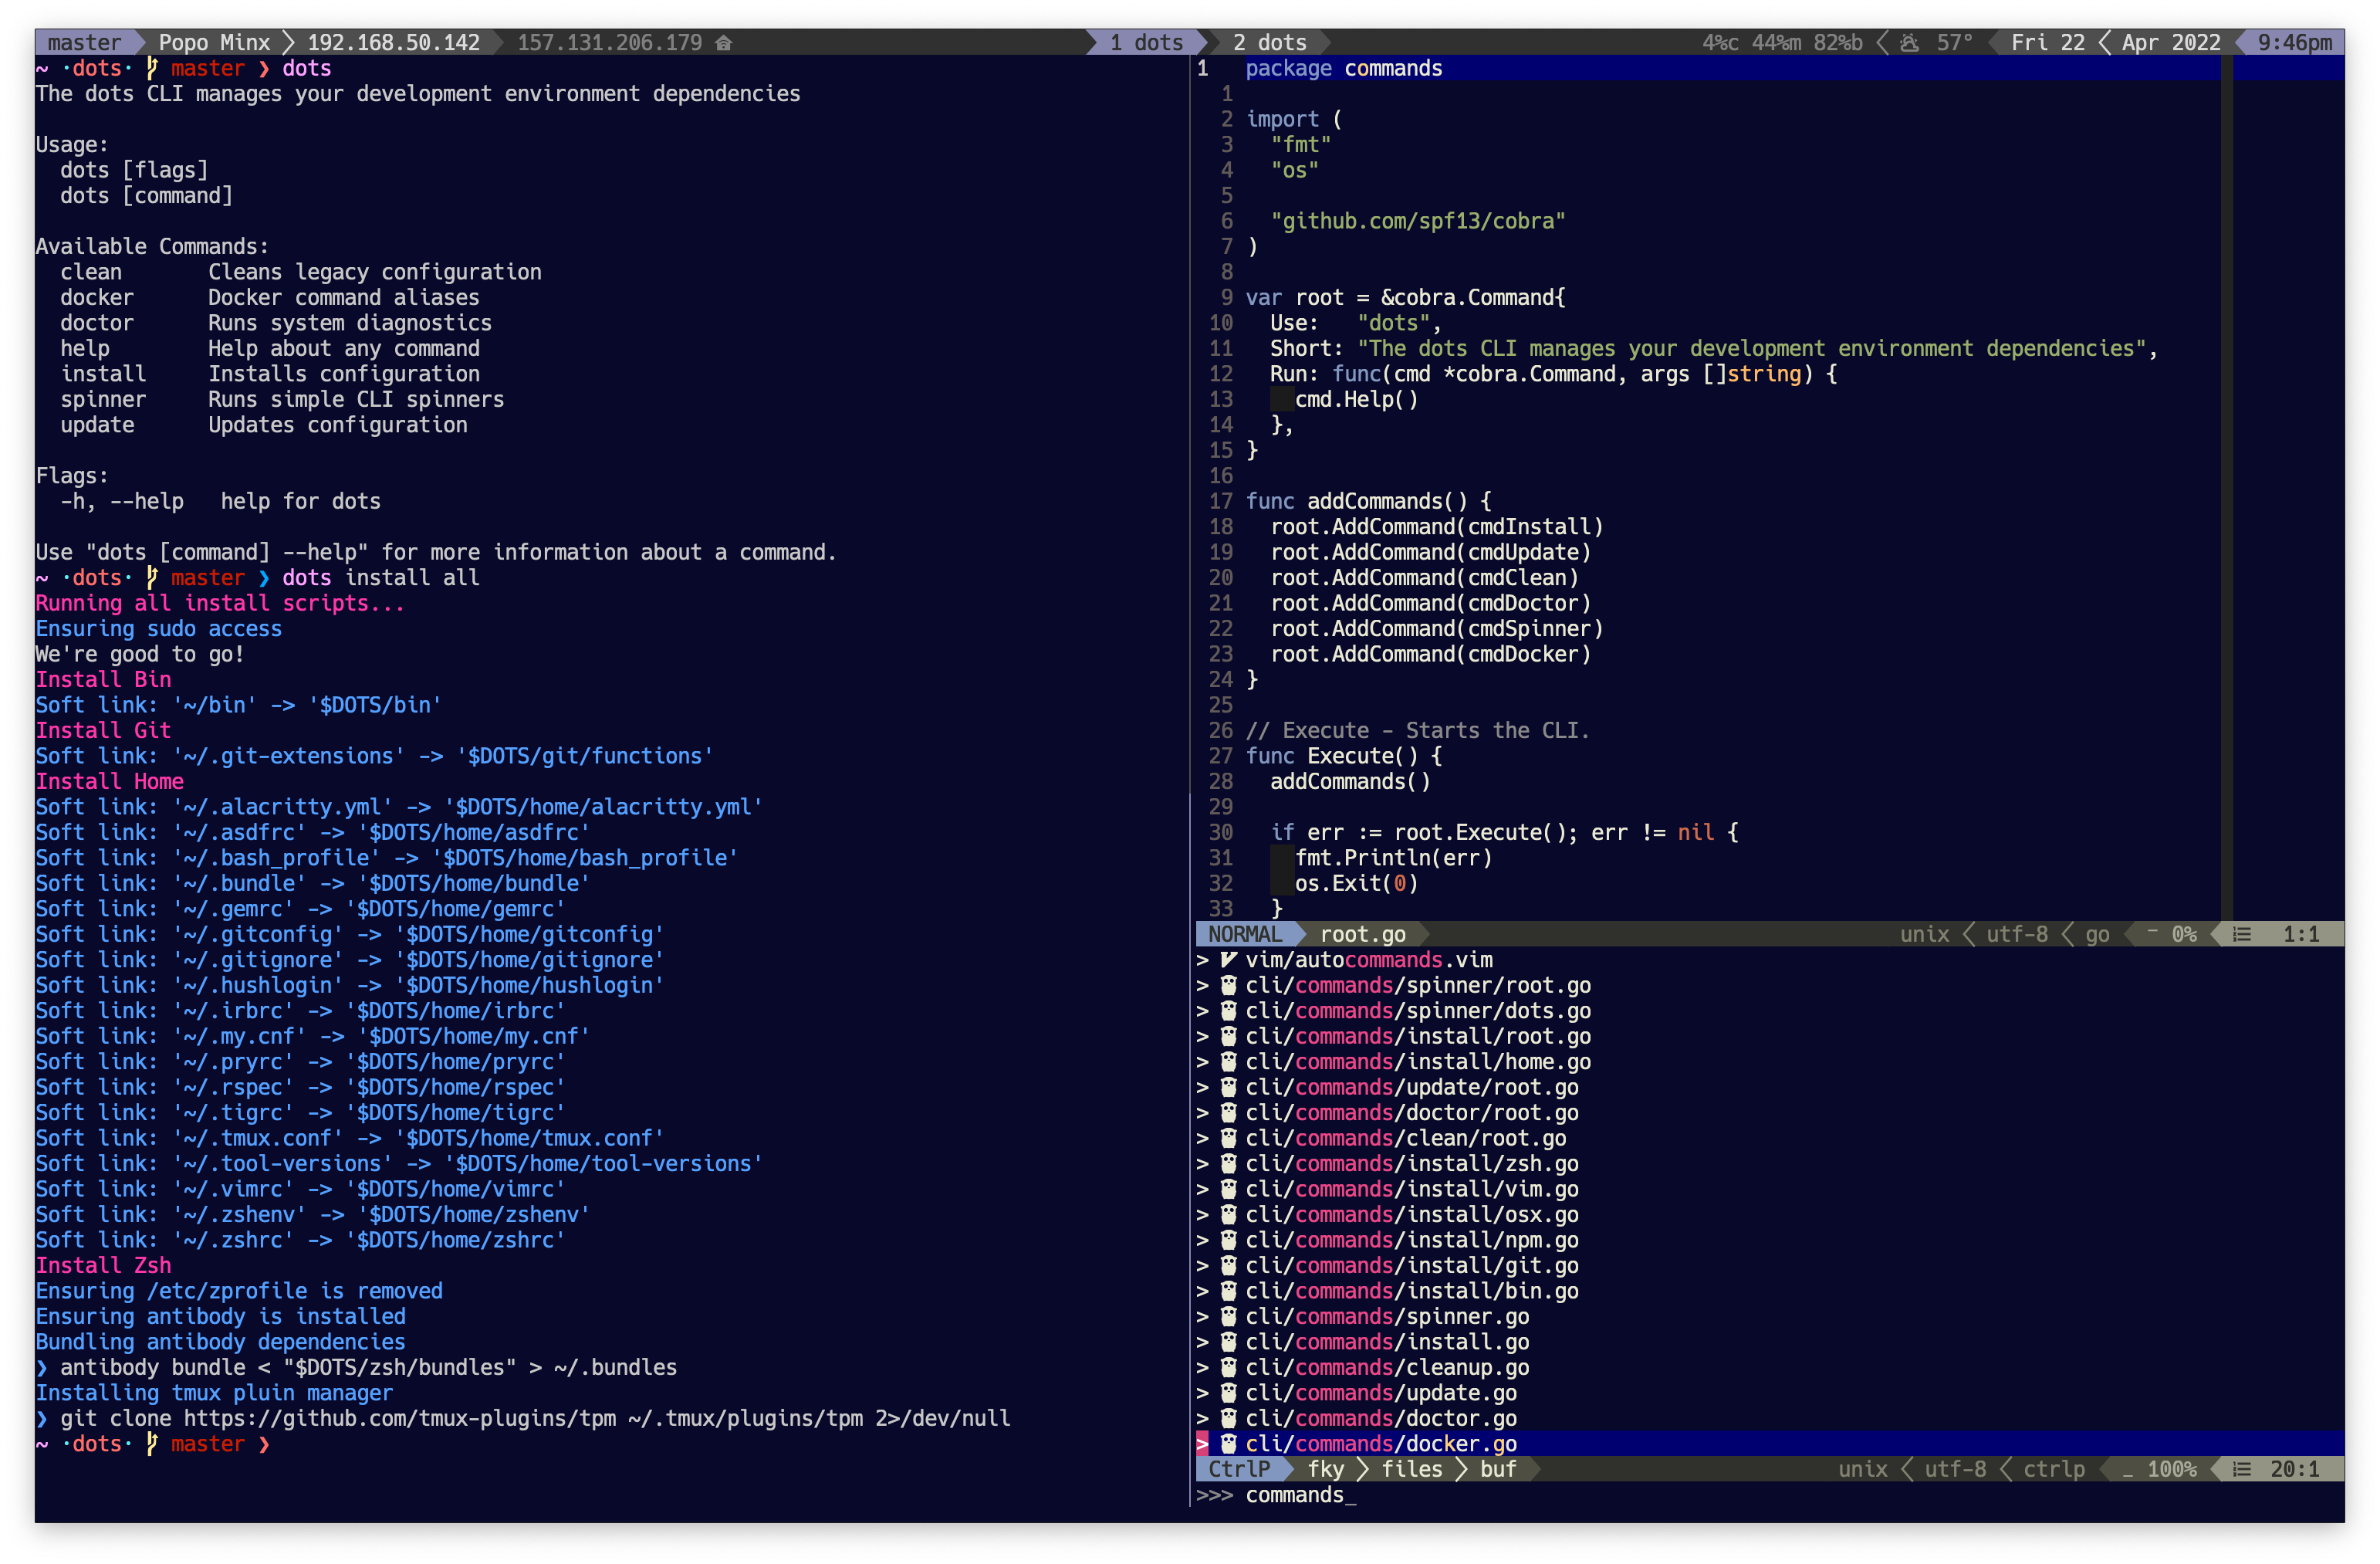Viewport: 2380px width, 1564px height.
Task: Click the 'Install Home' heading in terminal output
Action: [x=109, y=782]
